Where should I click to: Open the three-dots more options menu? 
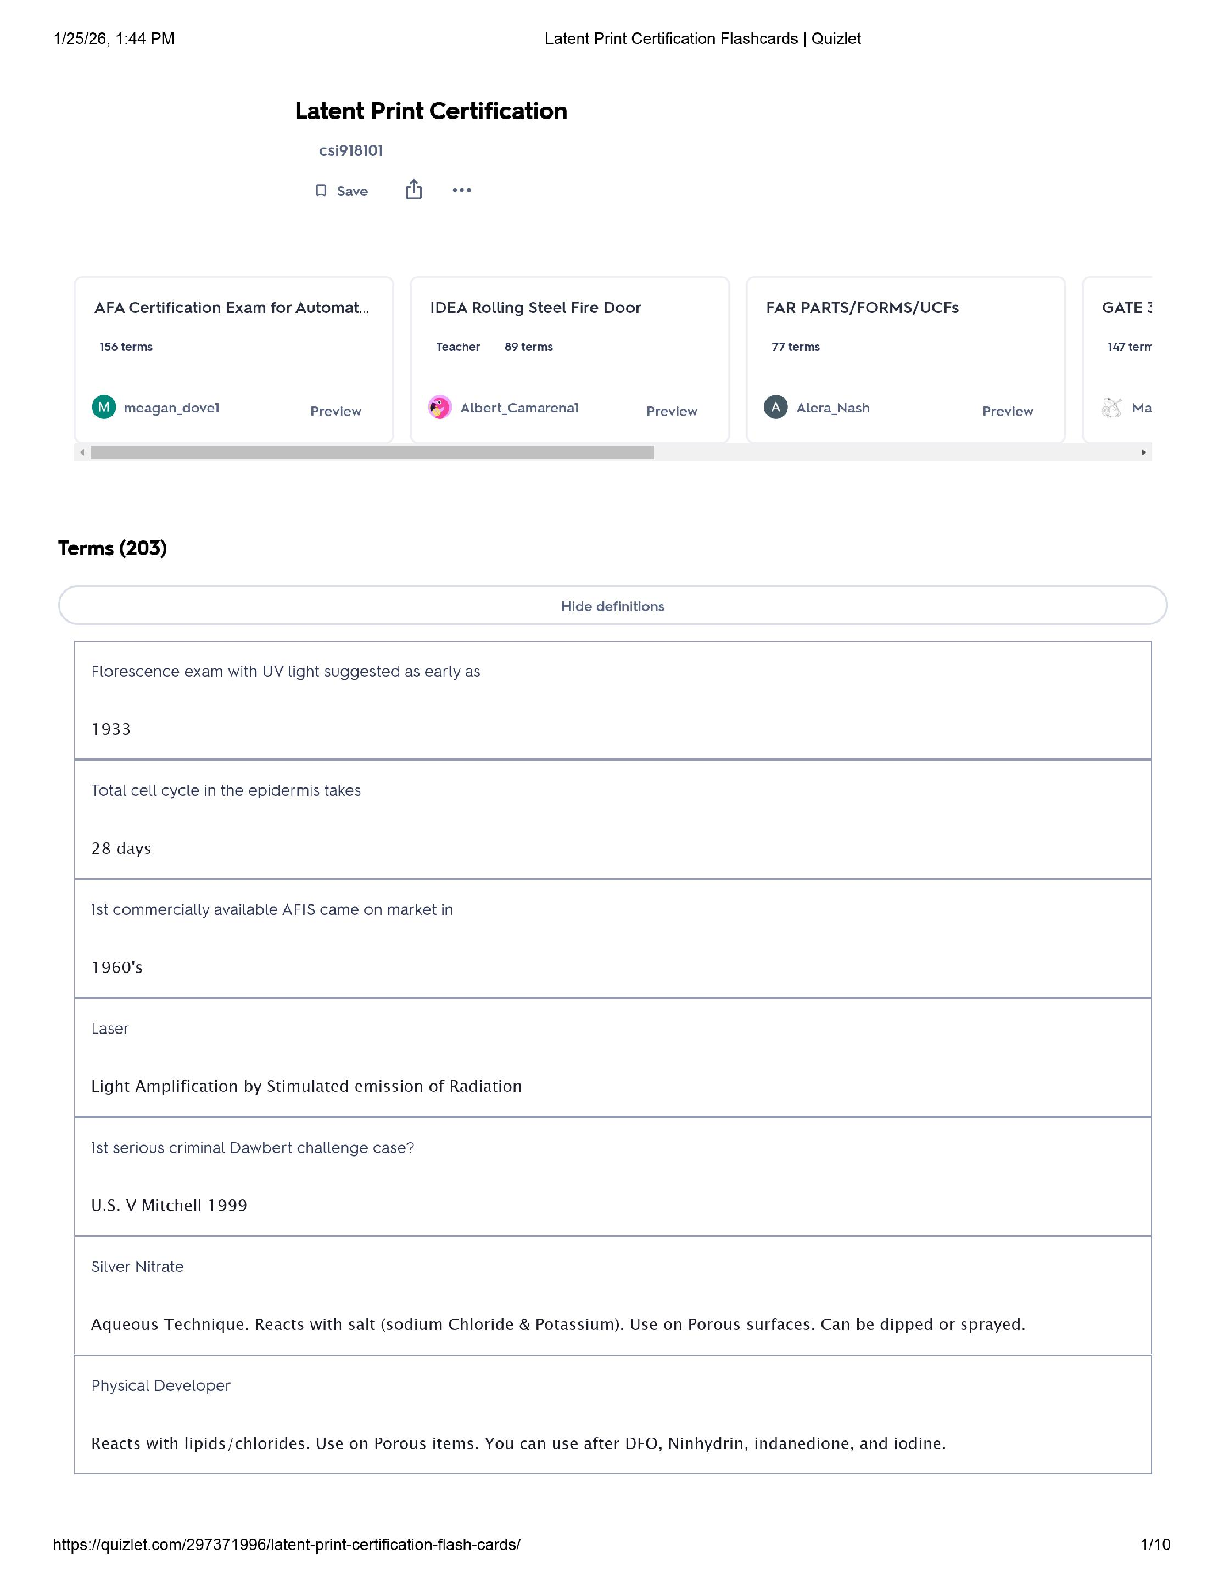click(461, 190)
